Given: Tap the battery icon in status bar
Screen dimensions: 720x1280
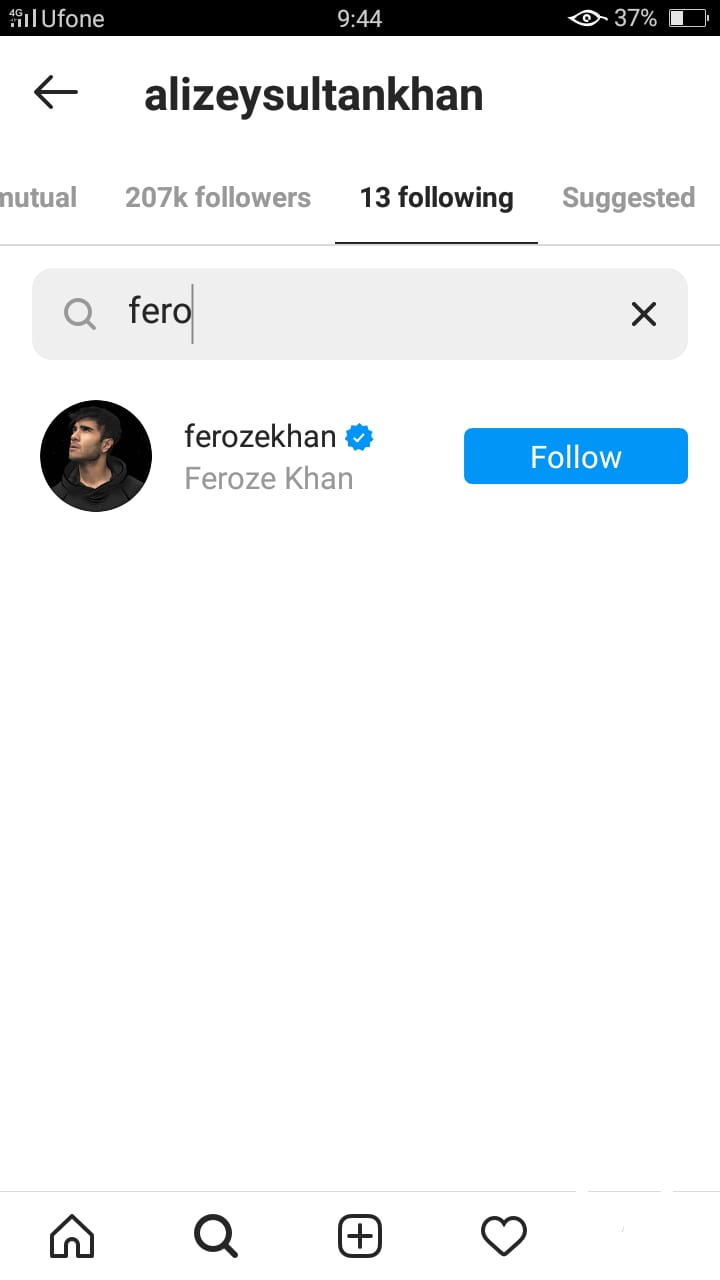Looking at the screenshot, I should point(687,18).
